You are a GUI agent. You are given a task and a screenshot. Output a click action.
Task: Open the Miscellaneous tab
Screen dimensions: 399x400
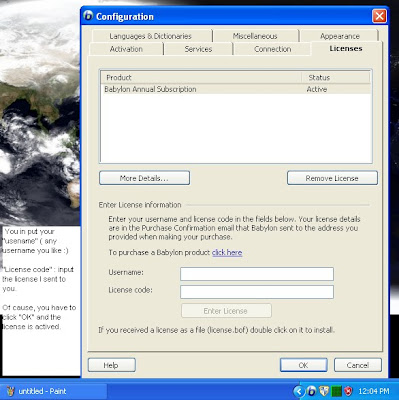(x=255, y=36)
